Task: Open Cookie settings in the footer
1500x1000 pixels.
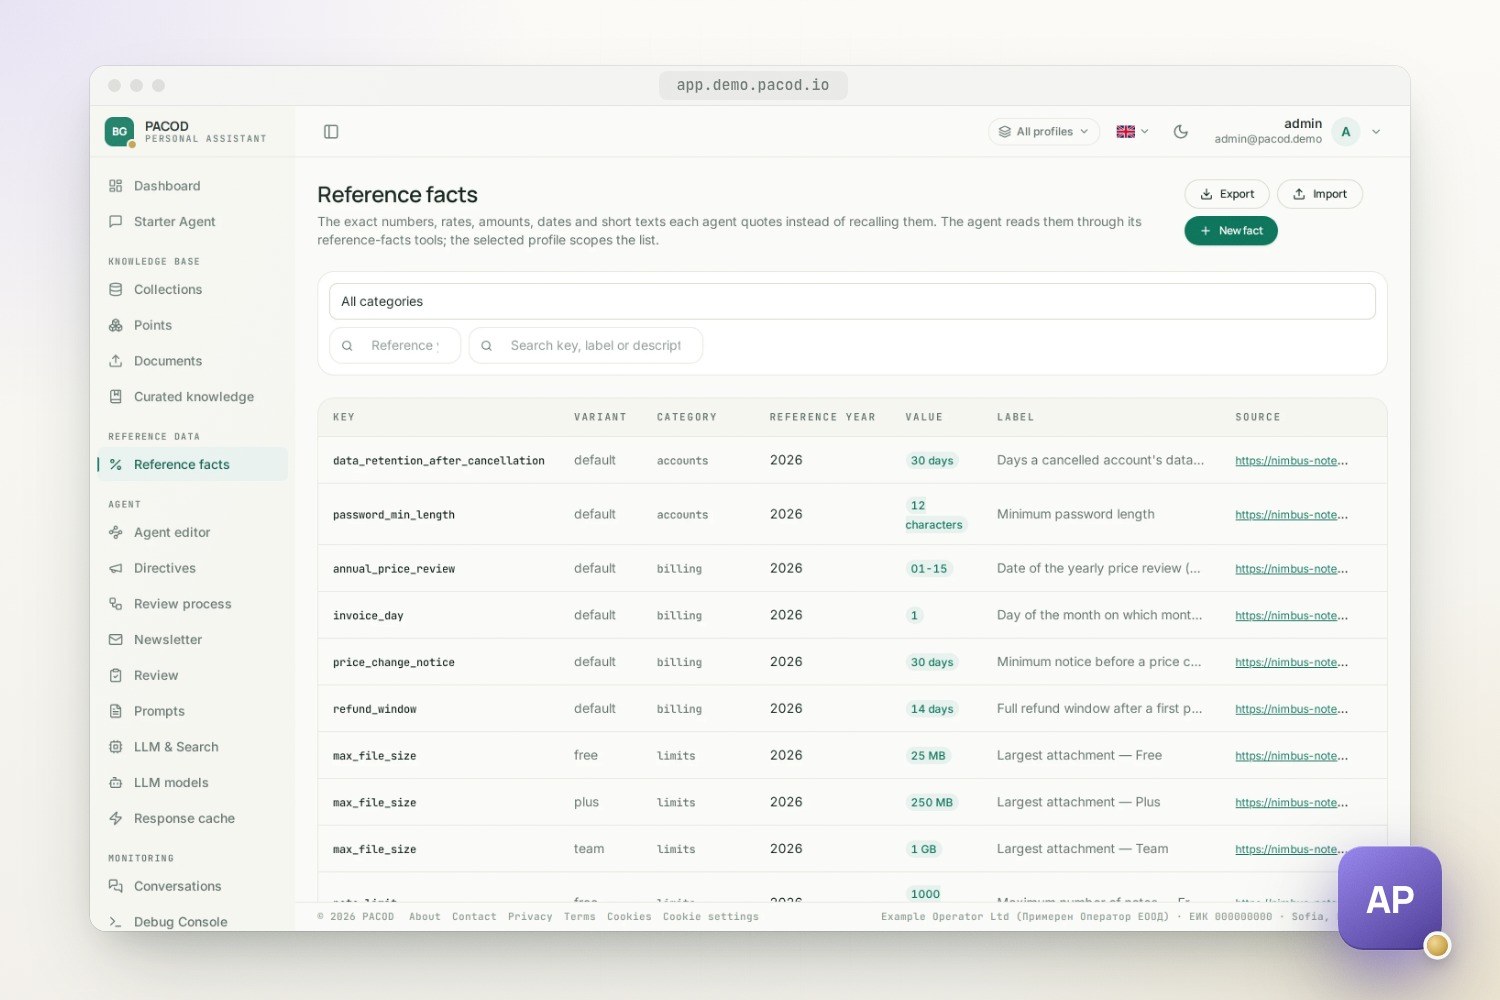Action: coord(711,917)
